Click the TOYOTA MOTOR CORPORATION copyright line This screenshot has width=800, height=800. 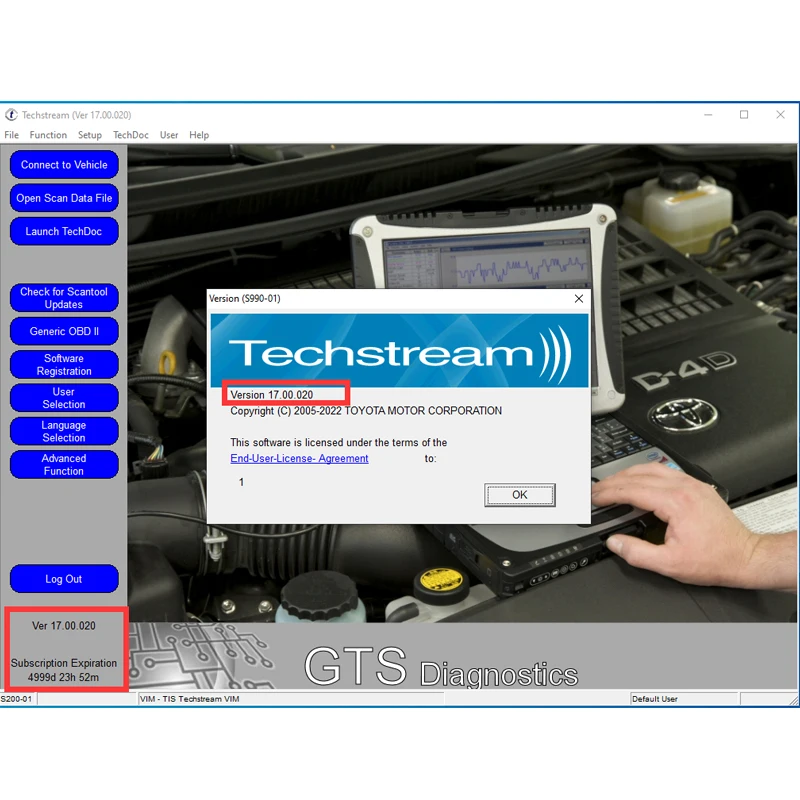[x=366, y=411]
